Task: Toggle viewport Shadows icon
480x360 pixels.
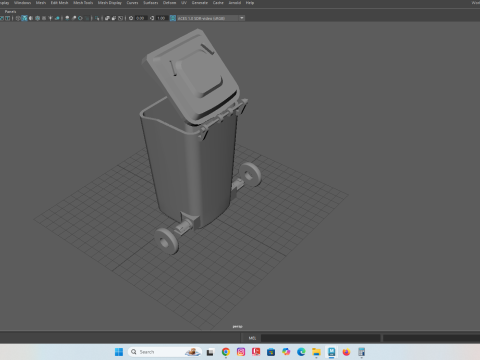Action: click(57, 18)
